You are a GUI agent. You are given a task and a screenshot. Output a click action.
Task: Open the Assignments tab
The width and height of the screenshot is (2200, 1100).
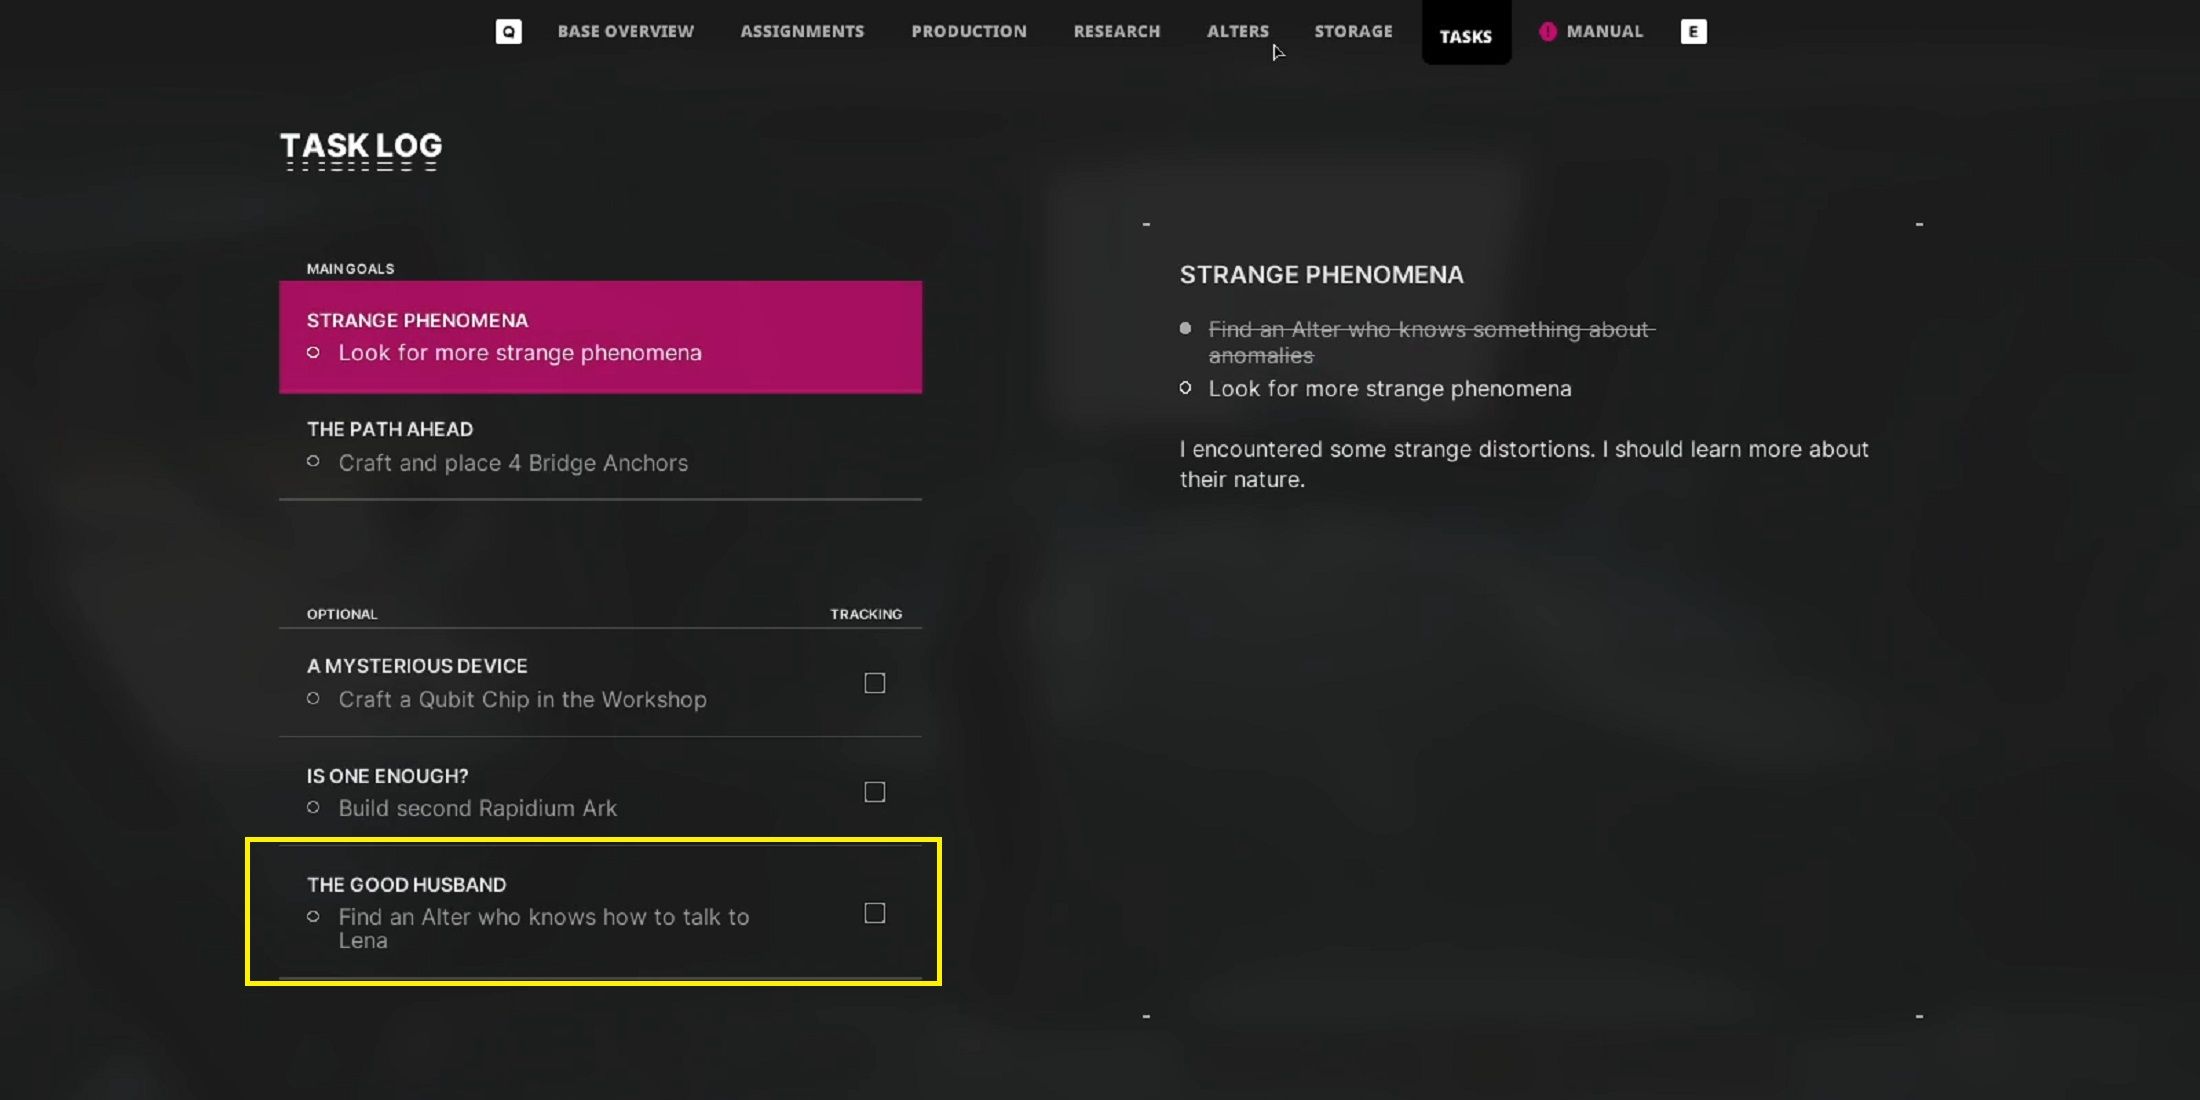(802, 32)
